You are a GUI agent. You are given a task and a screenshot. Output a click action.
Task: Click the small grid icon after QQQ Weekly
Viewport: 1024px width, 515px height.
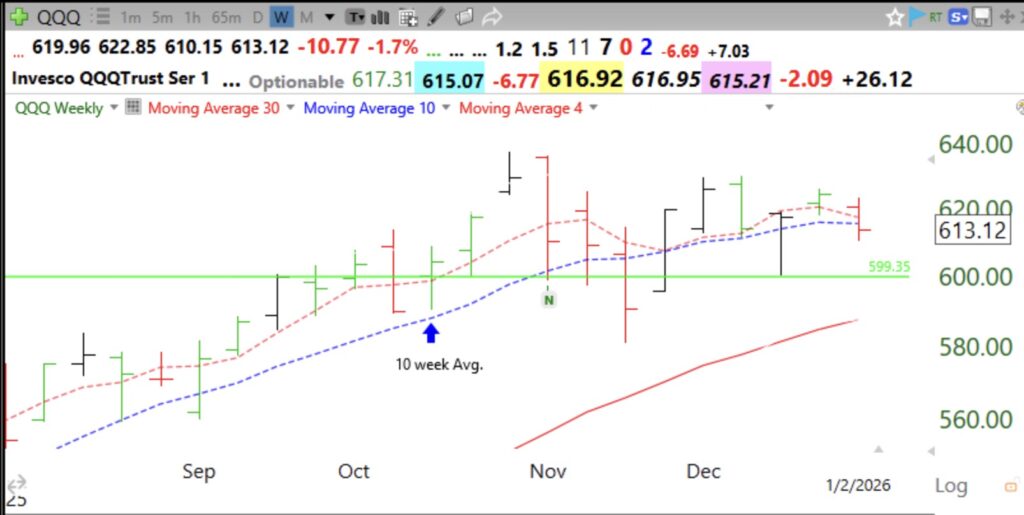coord(133,107)
